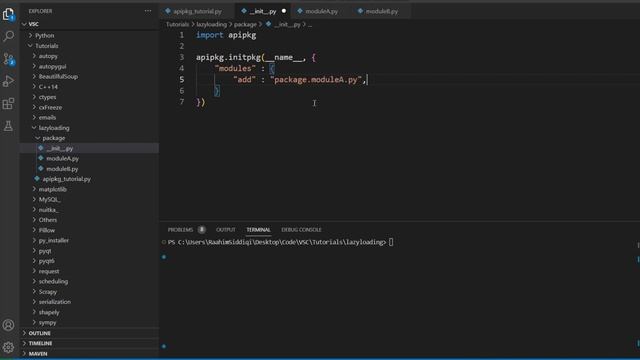Open the PROBLEMS panel tab
The width and height of the screenshot is (640, 360).
tap(180, 230)
